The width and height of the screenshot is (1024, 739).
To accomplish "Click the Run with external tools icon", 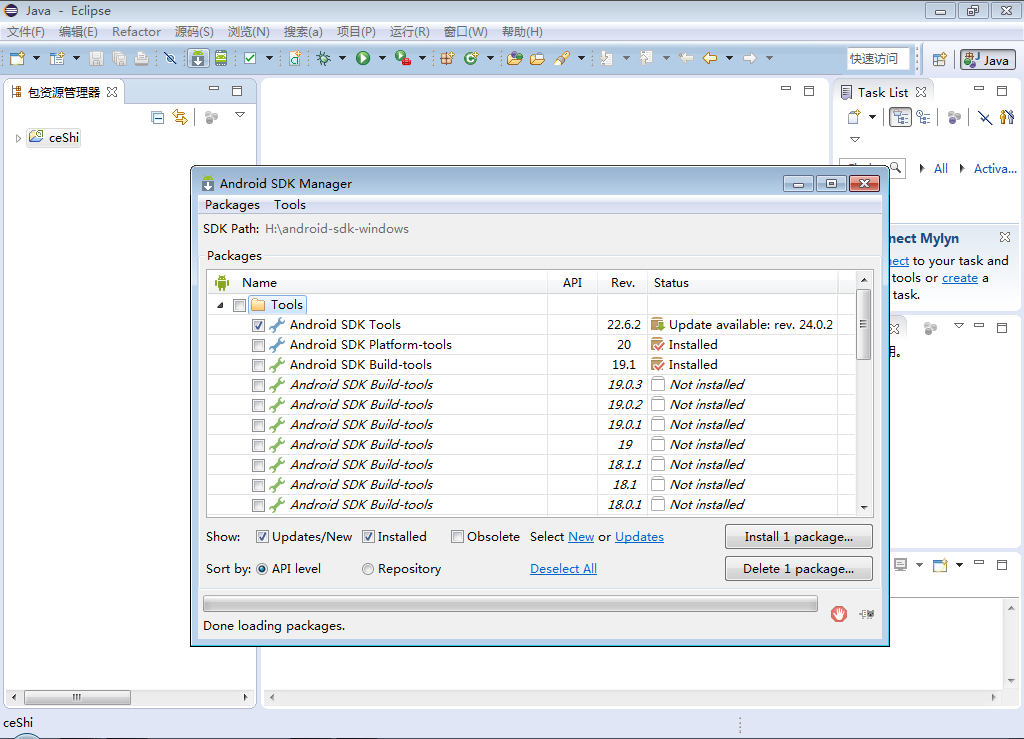I will [403, 59].
